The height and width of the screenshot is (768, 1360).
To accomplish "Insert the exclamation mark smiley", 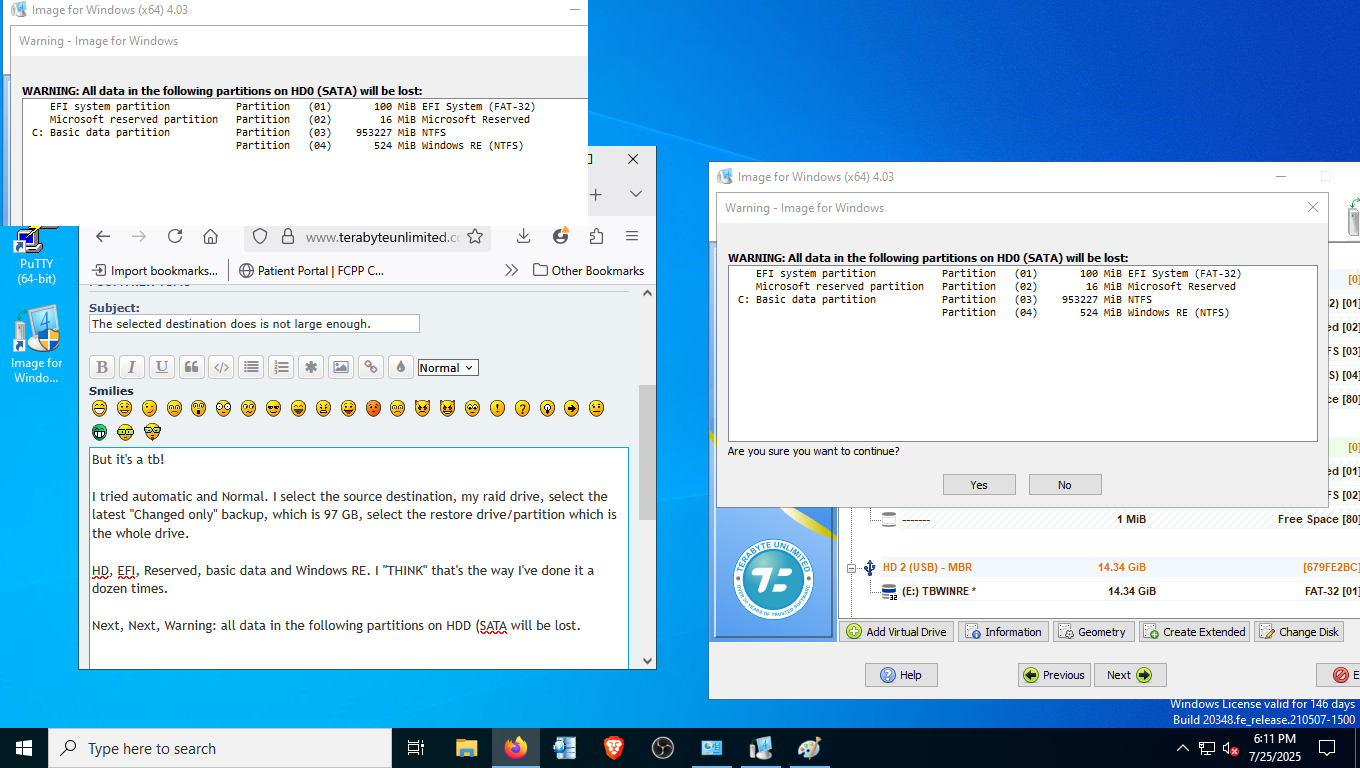I will pos(497,408).
